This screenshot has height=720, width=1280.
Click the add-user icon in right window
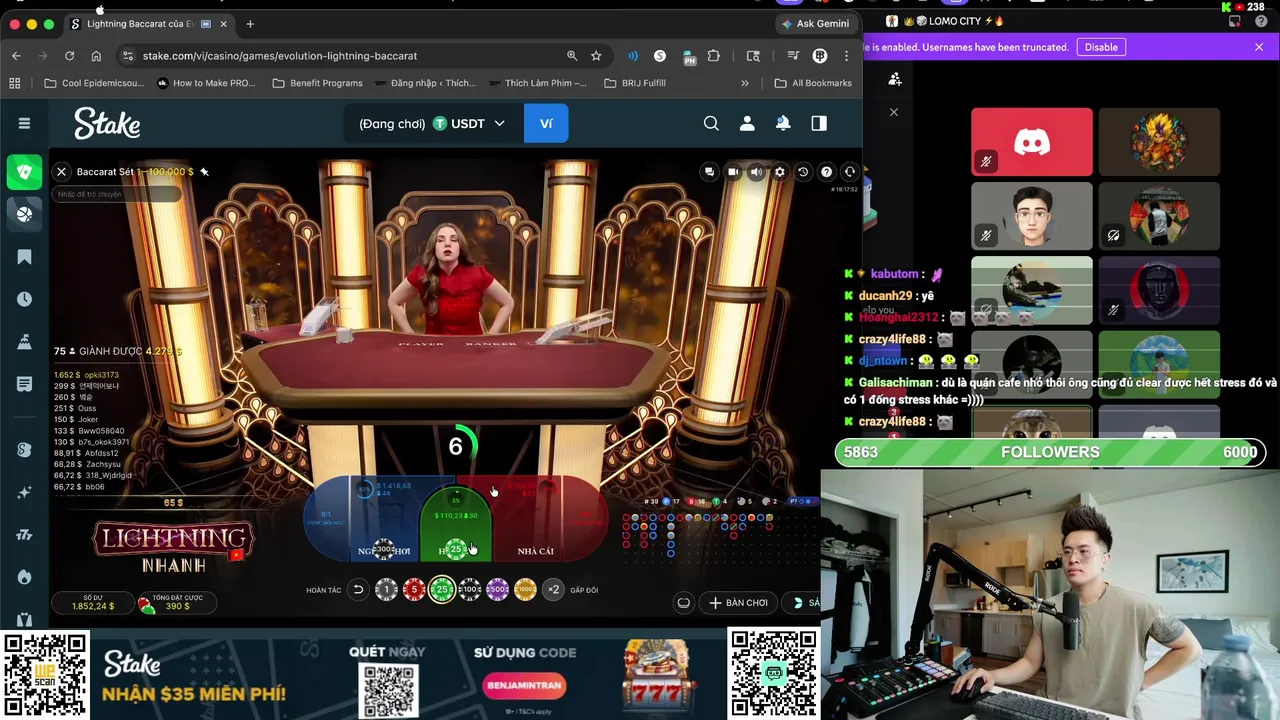pyautogui.click(x=895, y=79)
